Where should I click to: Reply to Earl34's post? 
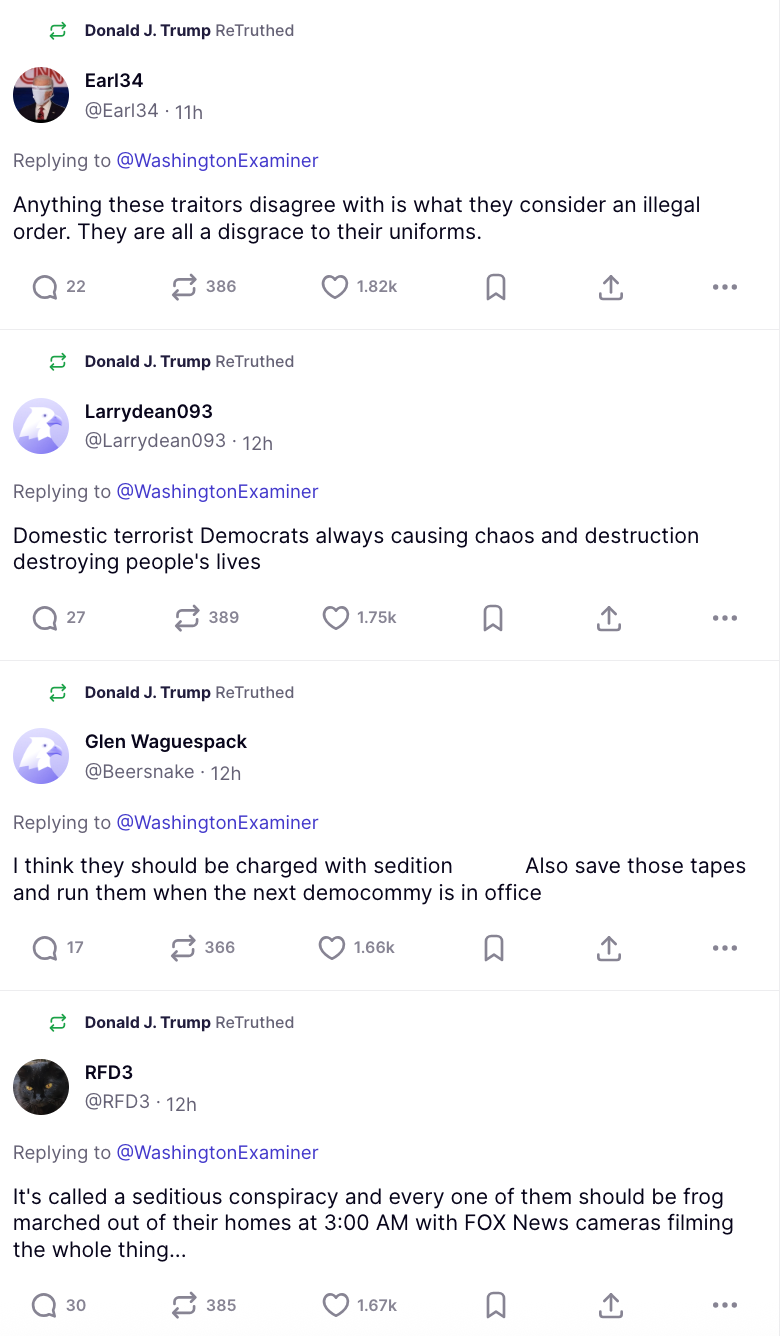click(45, 287)
